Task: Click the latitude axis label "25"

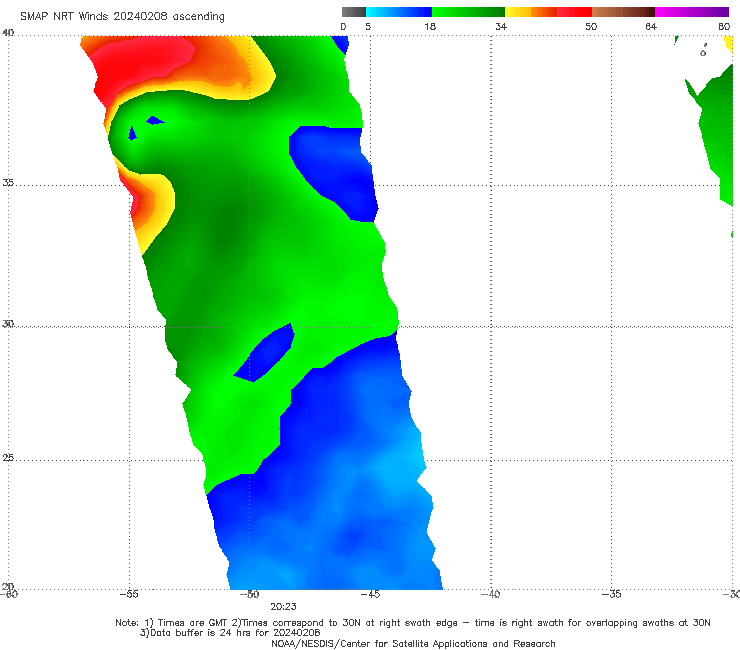Action: point(8,458)
